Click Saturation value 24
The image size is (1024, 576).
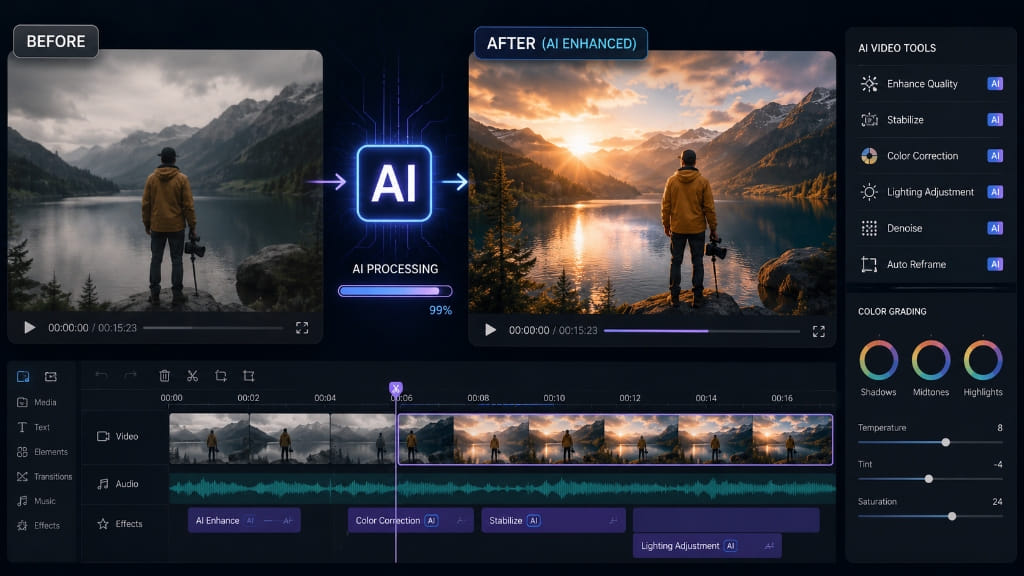(x=997, y=502)
